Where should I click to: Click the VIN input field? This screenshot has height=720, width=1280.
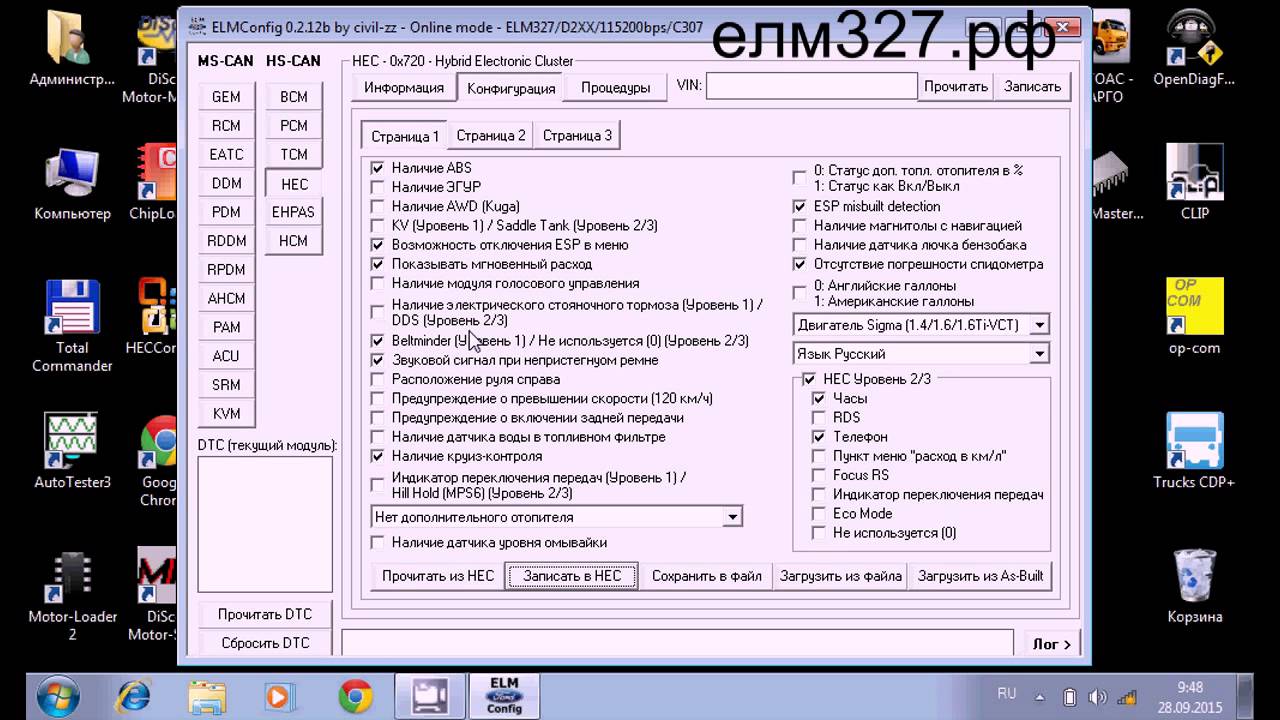[811, 87]
